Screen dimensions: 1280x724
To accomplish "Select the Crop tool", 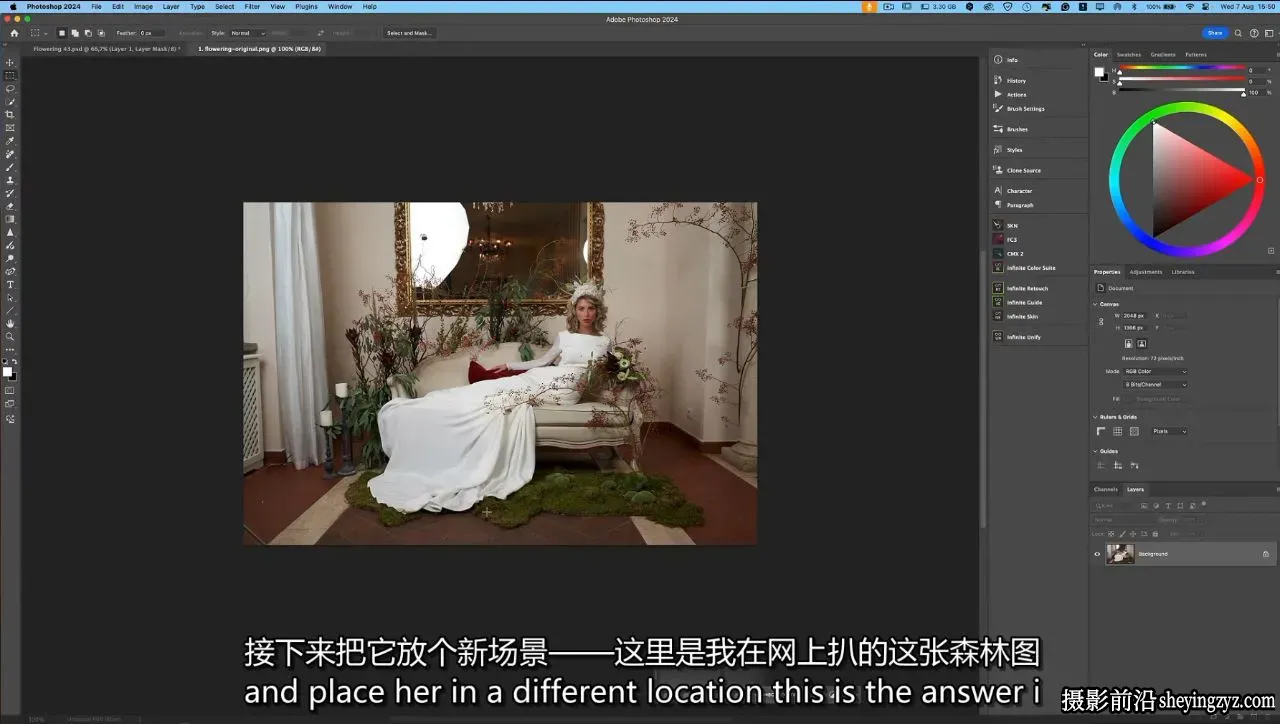I will (x=10, y=115).
